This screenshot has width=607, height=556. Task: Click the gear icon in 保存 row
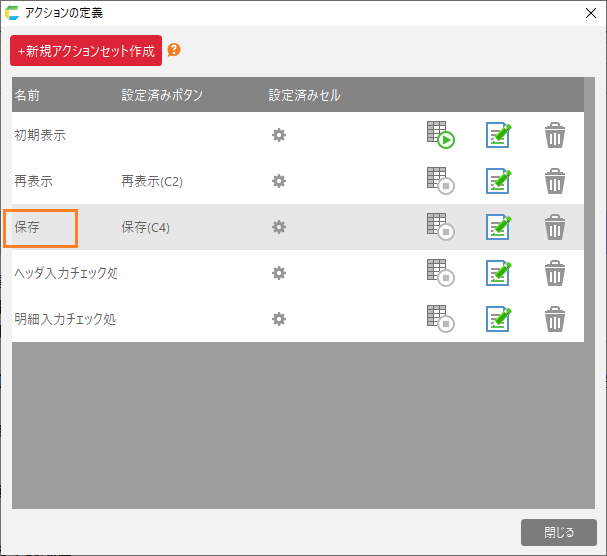coord(279,227)
